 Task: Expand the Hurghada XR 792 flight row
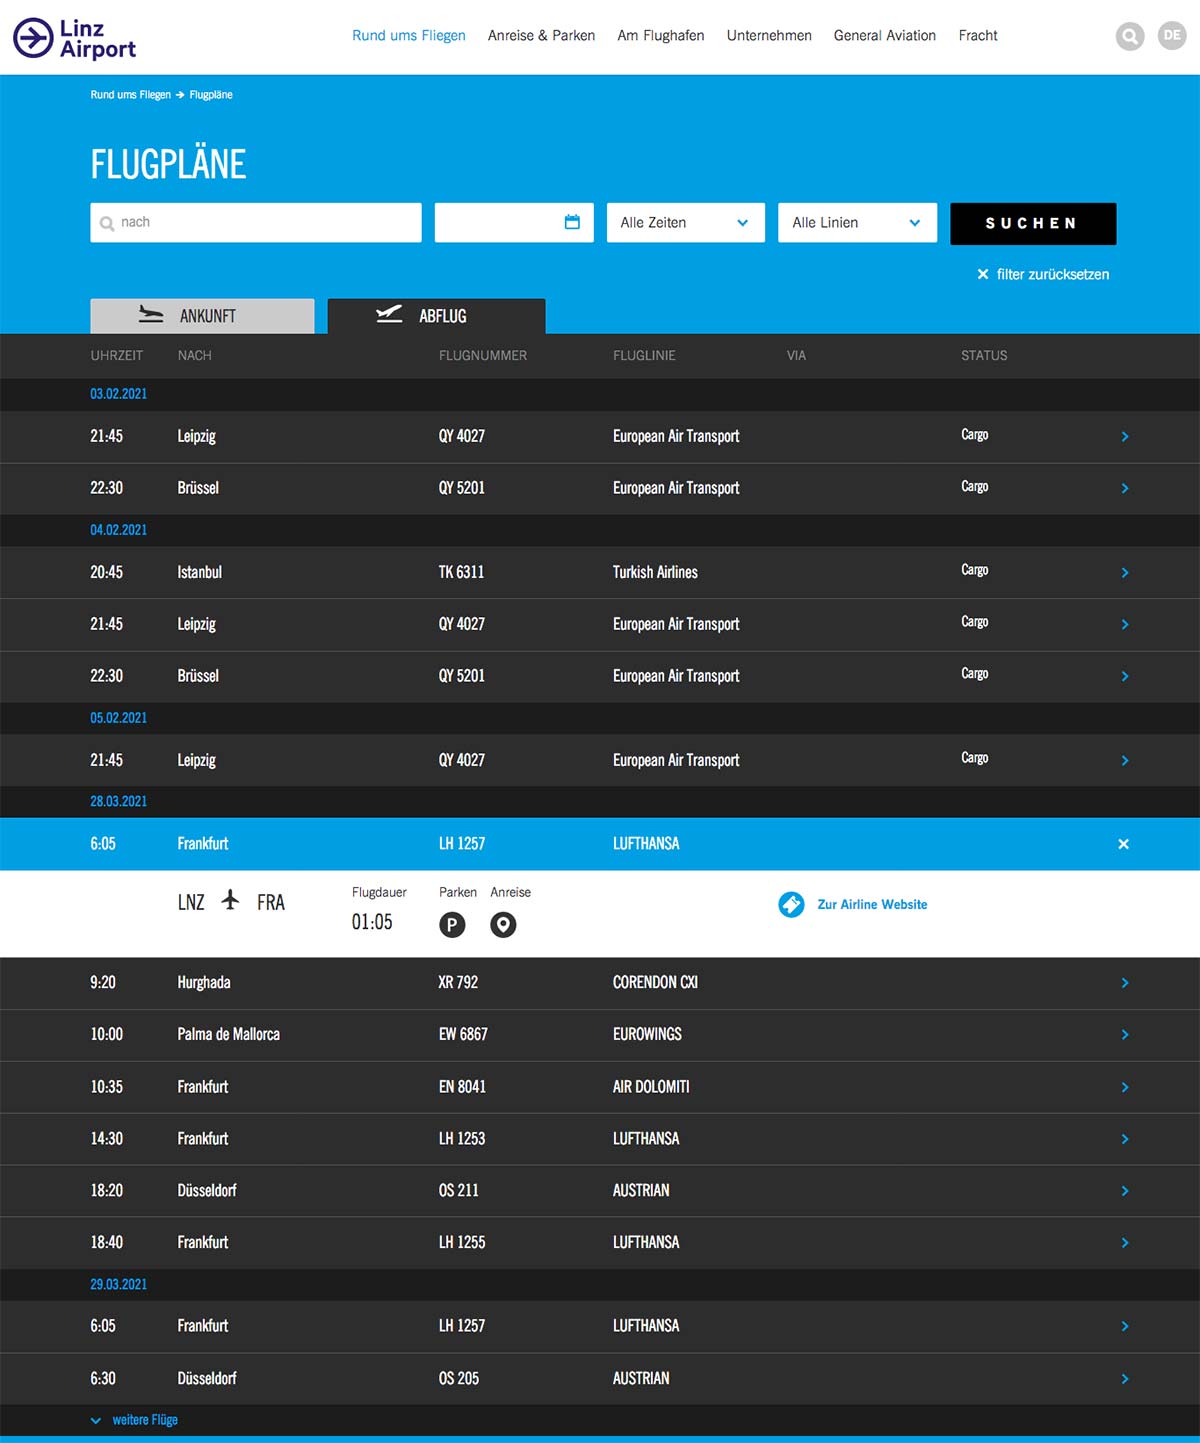1124,983
